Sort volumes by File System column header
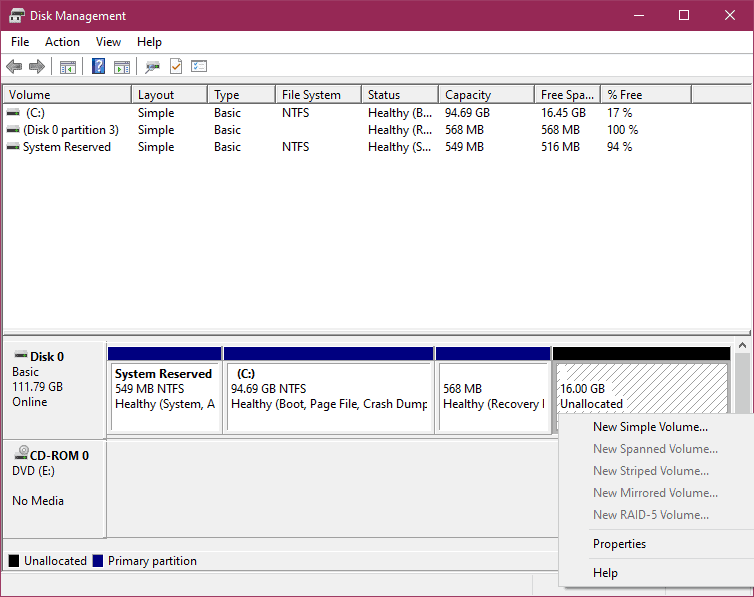Screen dimensions: 754x597 coord(311,95)
